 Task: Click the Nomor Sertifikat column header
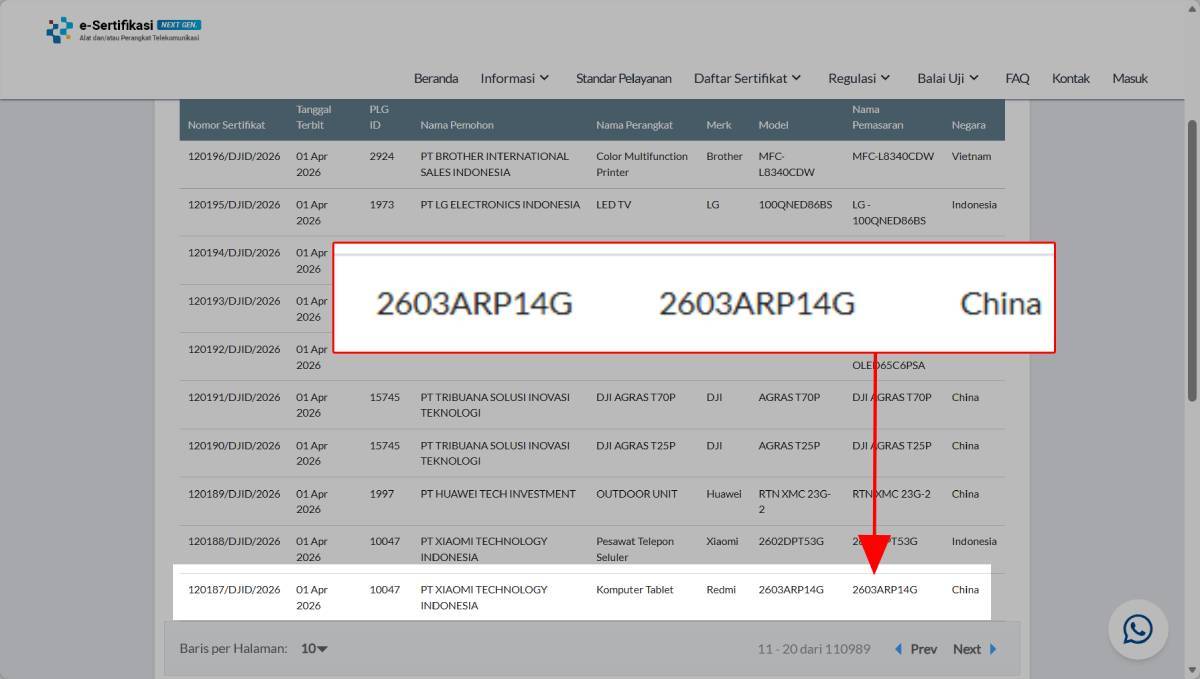coord(227,125)
